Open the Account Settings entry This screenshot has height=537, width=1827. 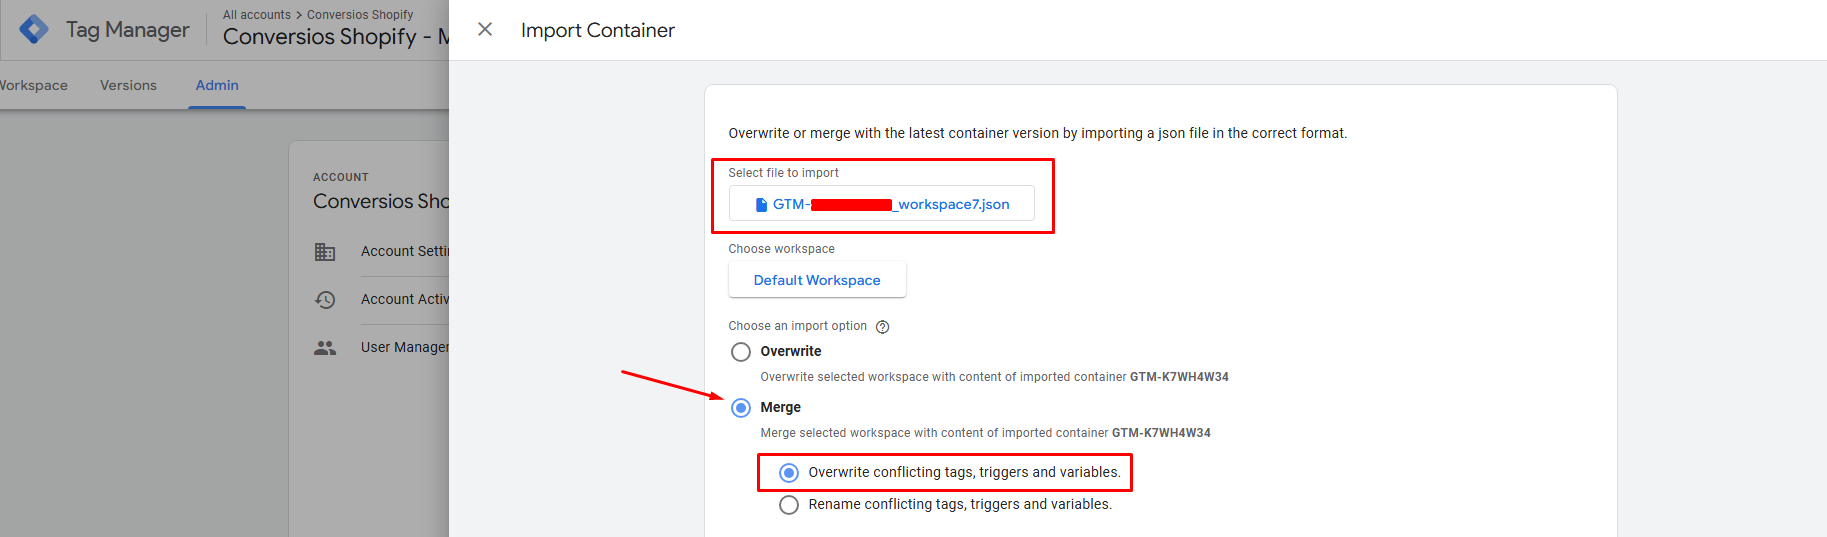point(405,251)
